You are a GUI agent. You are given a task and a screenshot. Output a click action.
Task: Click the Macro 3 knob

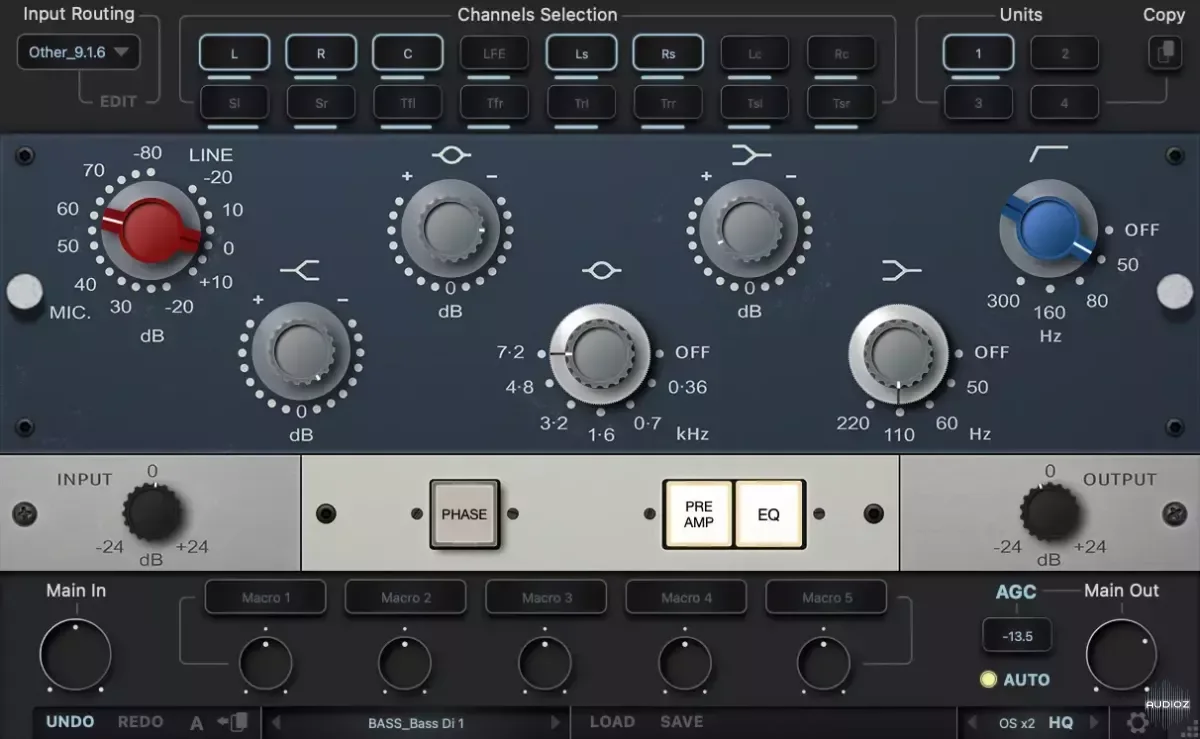pyautogui.click(x=545, y=662)
